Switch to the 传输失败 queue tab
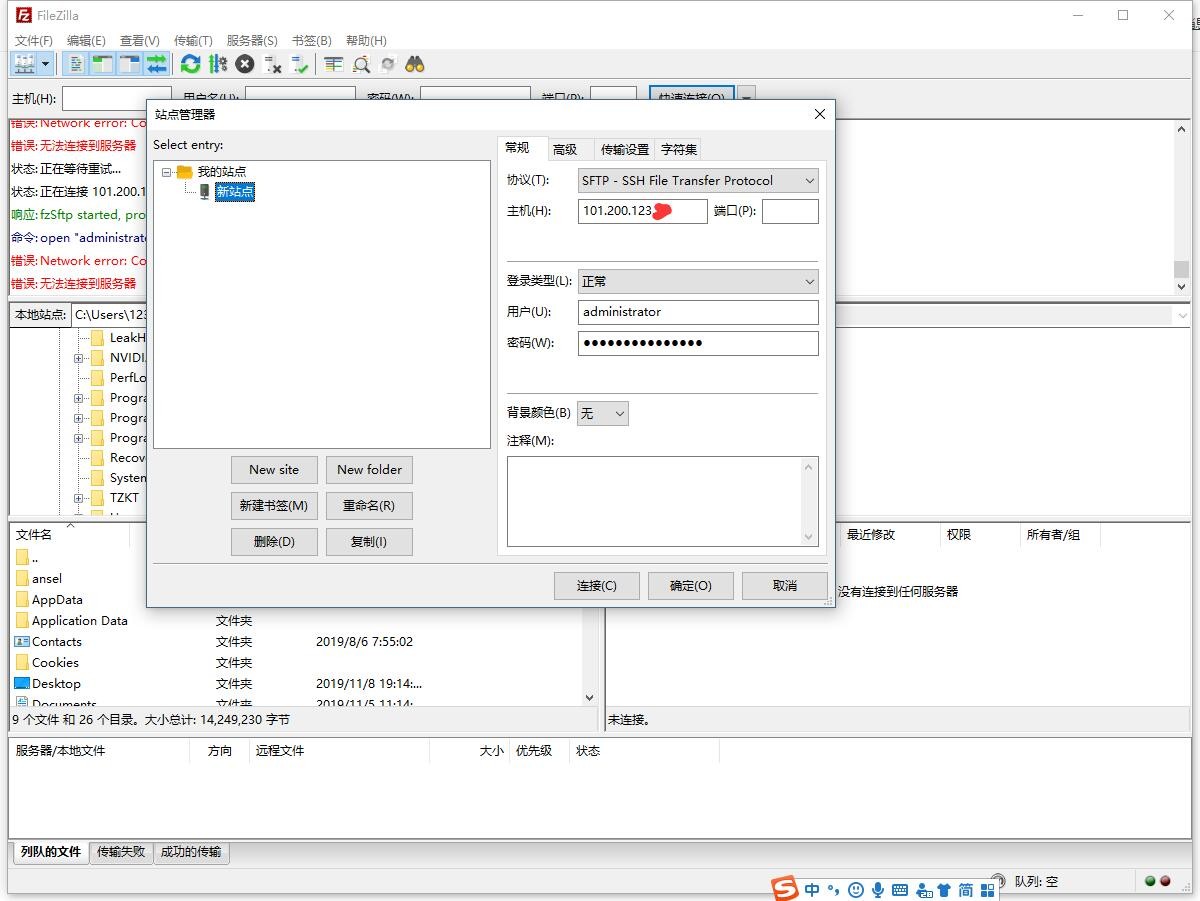The height and width of the screenshot is (901, 1200). 121,852
